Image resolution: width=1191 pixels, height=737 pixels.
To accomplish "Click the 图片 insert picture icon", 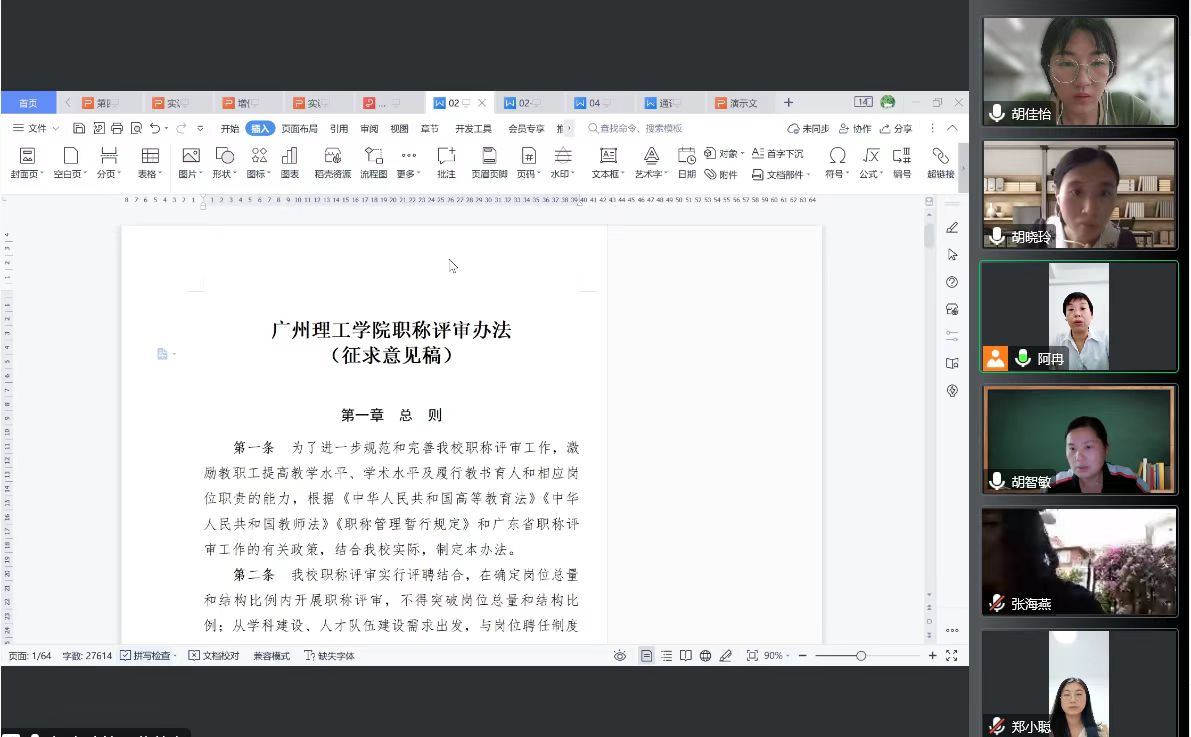I will (190, 156).
